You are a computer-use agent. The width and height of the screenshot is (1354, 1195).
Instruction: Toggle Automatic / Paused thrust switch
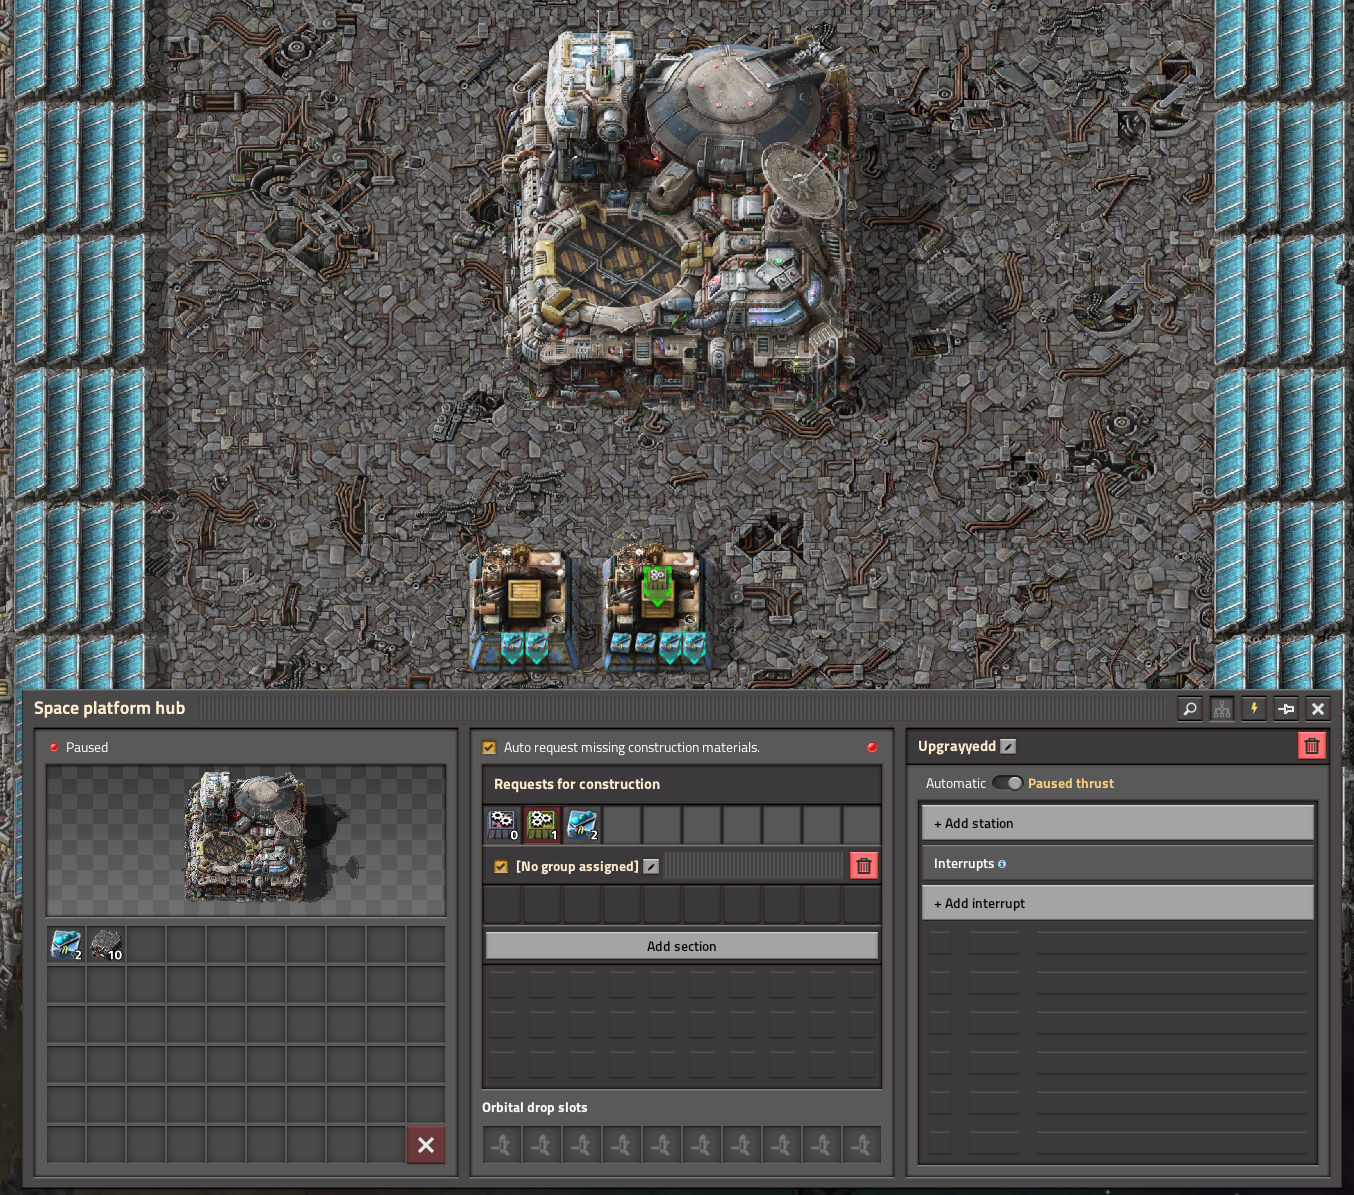[x=1007, y=783]
